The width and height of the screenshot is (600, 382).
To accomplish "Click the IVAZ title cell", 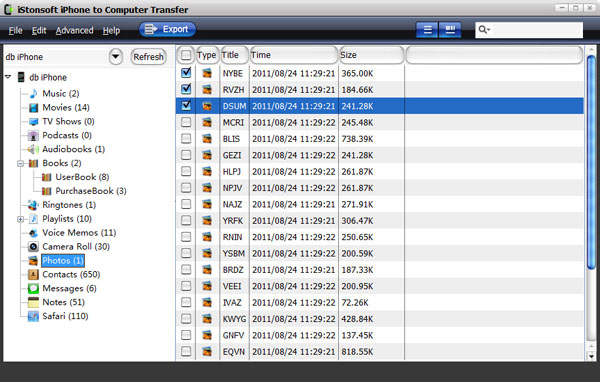I will click(232, 303).
